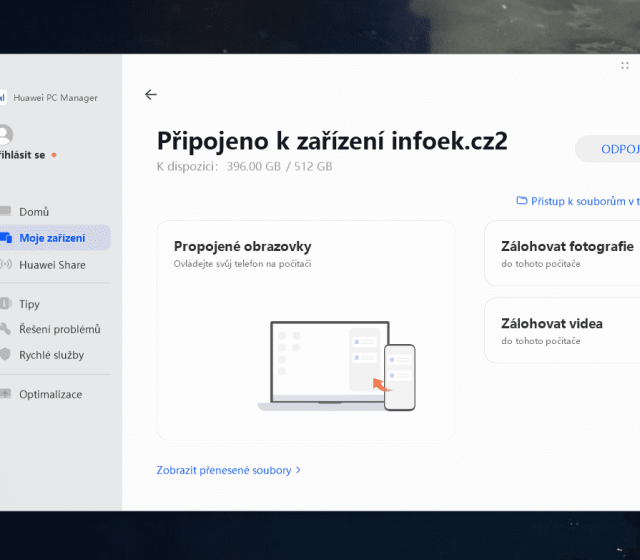640x560 pixels.
Task: Click the Rychlé služby shield icon
Action: [6, 355]
